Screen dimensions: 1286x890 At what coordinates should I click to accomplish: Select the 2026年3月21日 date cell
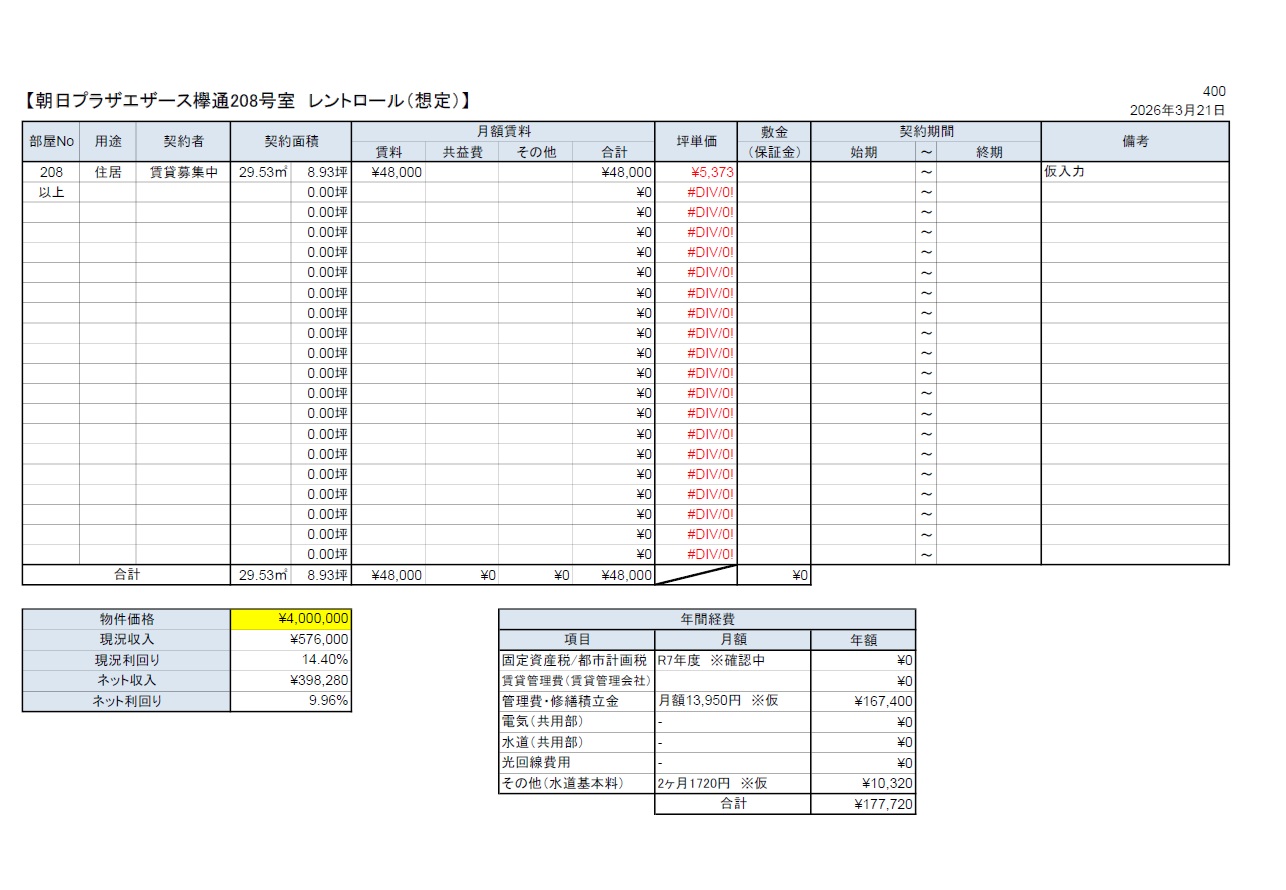pyautogui.click(x=1177, y=110)
